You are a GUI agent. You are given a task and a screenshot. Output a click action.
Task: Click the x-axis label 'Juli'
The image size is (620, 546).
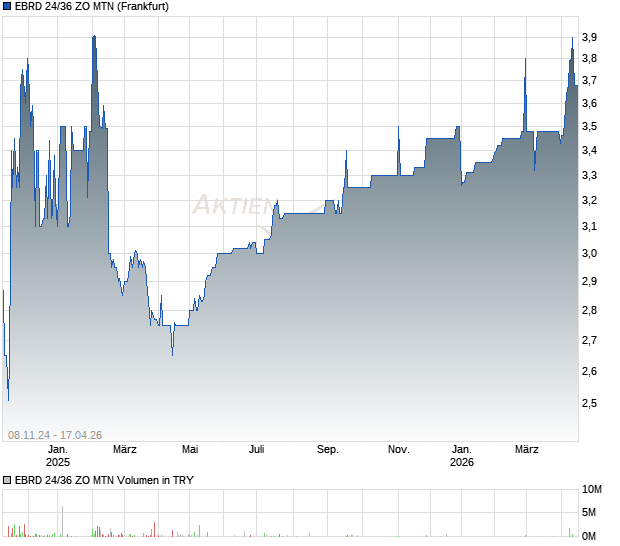(256, 449)
